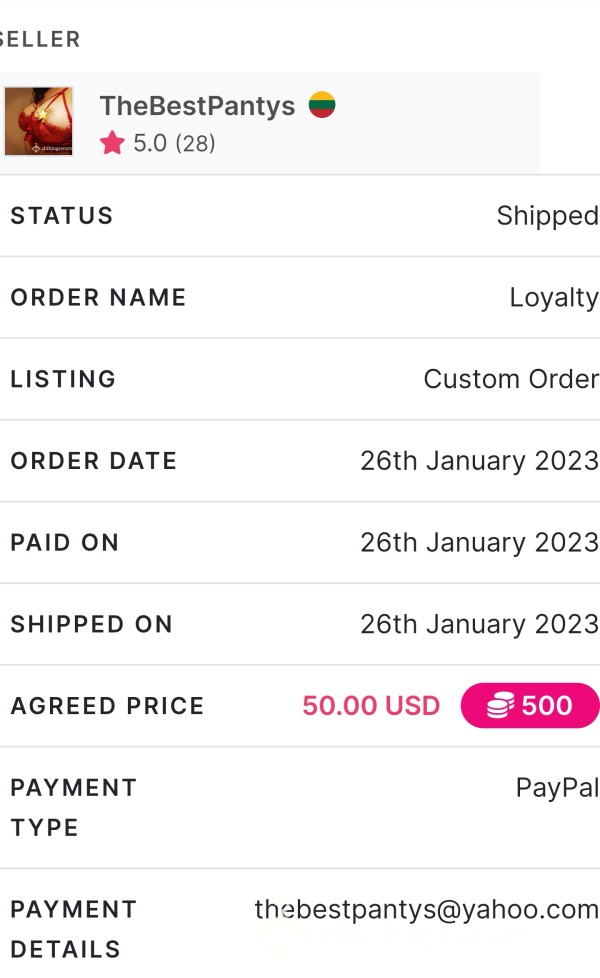Select the 50.00 USD agreed price
This screenshot has height=978, width=600.
pyautogui.click(x=371, y=705)
